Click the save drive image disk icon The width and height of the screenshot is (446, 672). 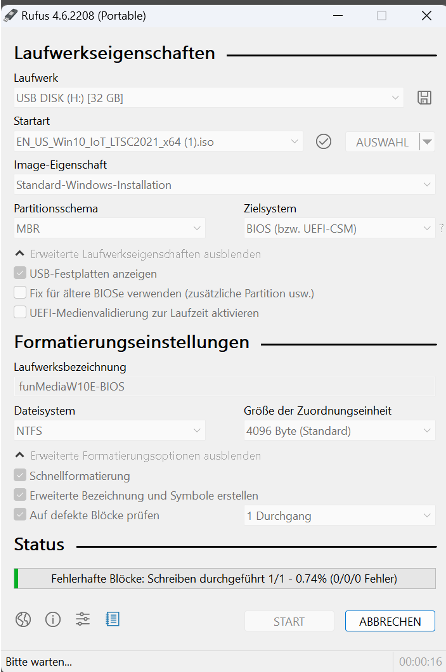(424, 98)
